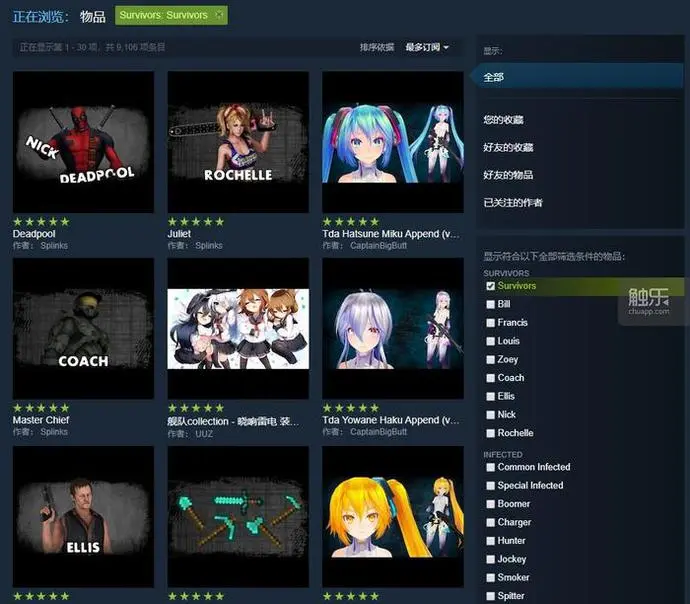Screen dimensions: 690x604
Task: Check the Bill filter
Action: click(x=490, y=304)
